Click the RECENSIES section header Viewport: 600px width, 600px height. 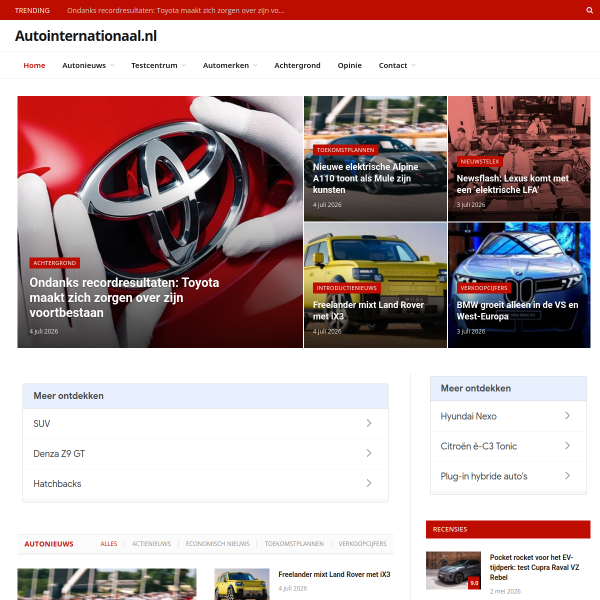(508, 530)
